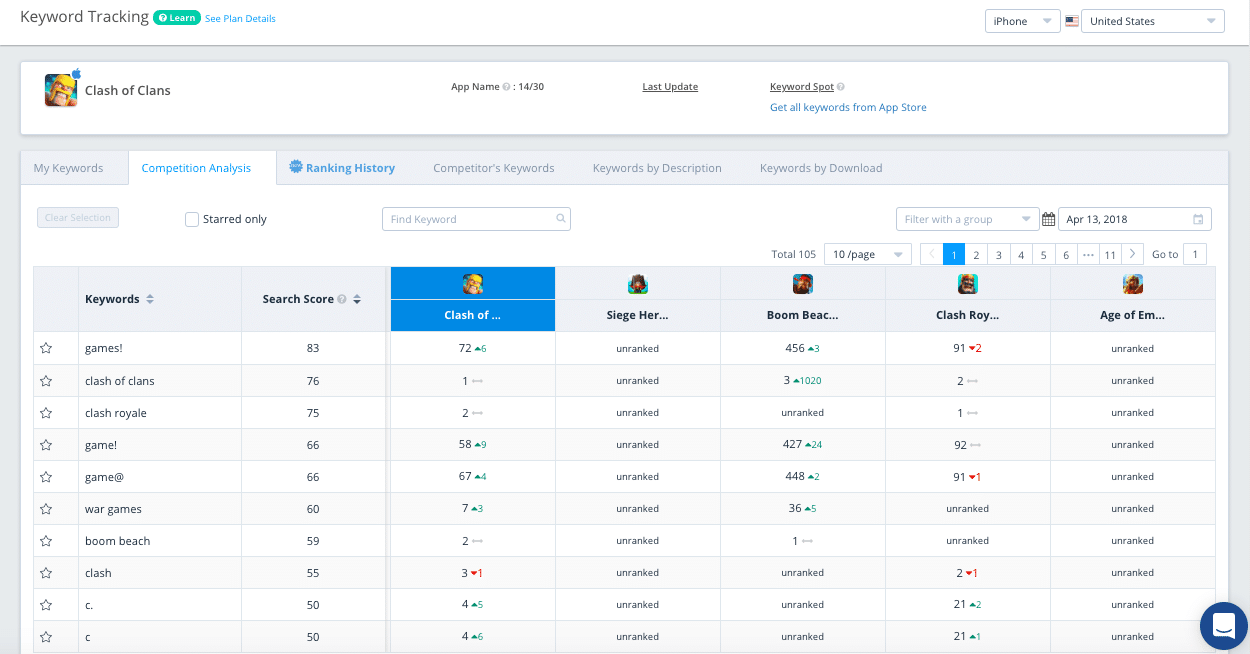The width and height of the screenshot is (1250, 654).
Task: Click Get all keywords from App Store
Action: (848, 107)
